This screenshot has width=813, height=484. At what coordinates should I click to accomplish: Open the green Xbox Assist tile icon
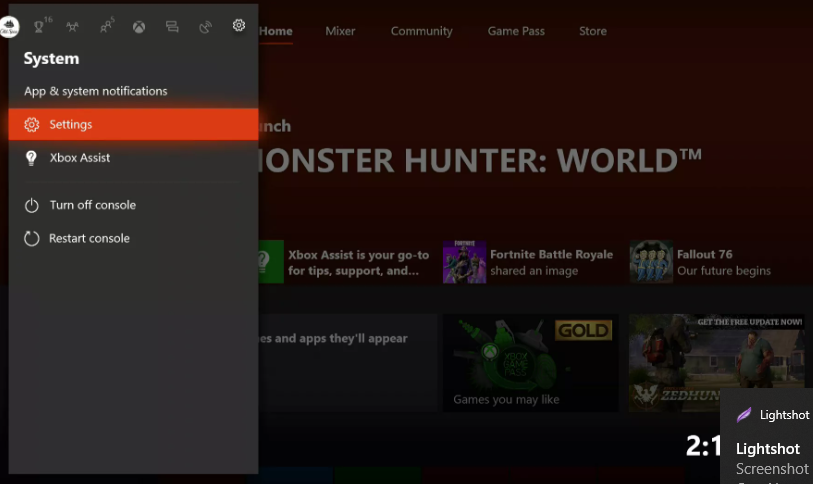click(x=271, y=261)
